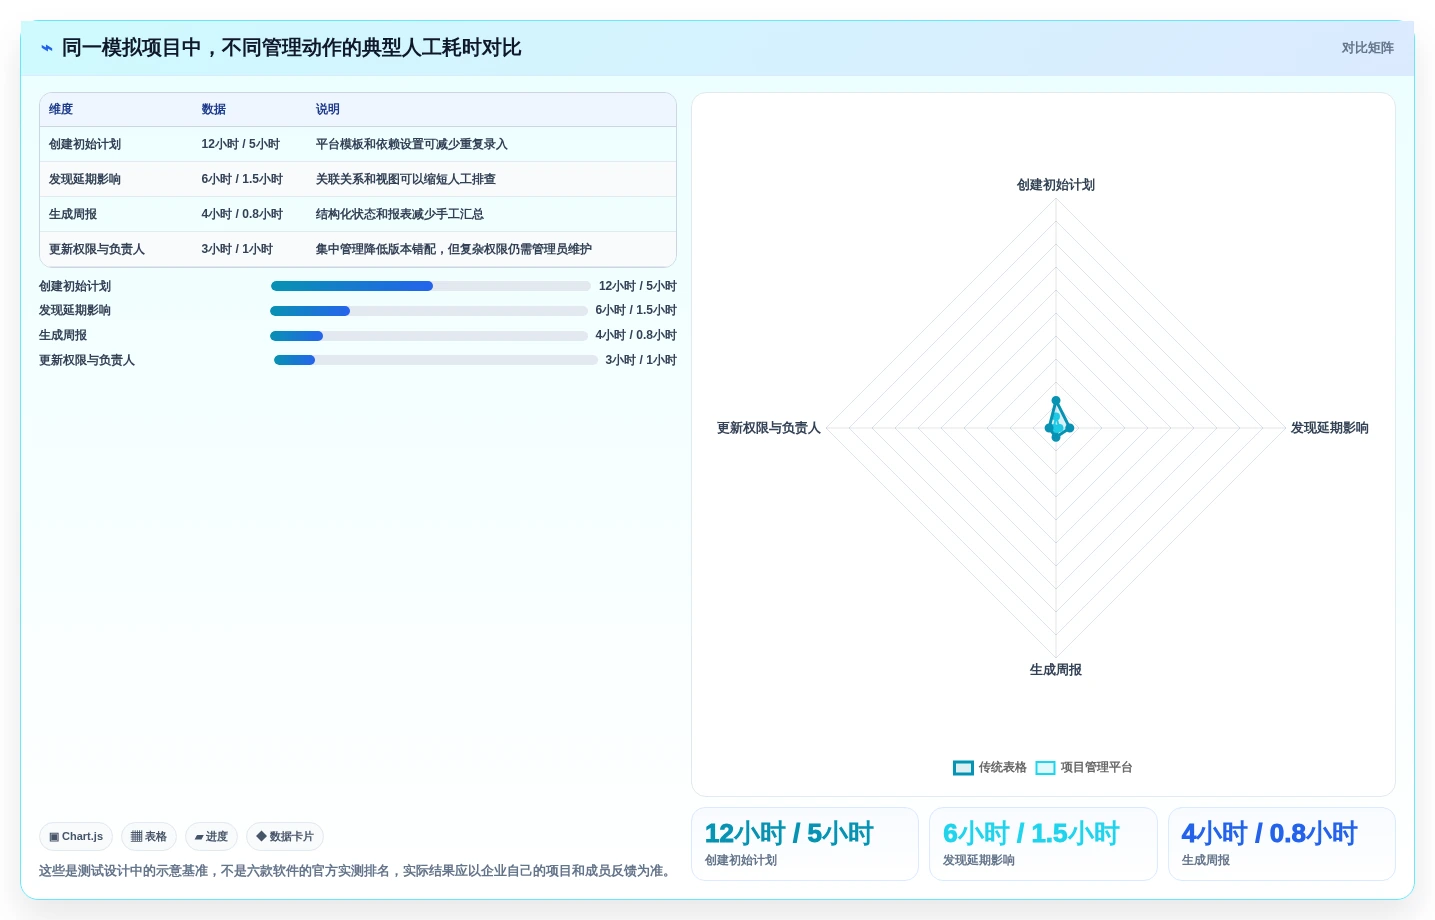Click the blue lightning icon beside the title

click(47, 48)
